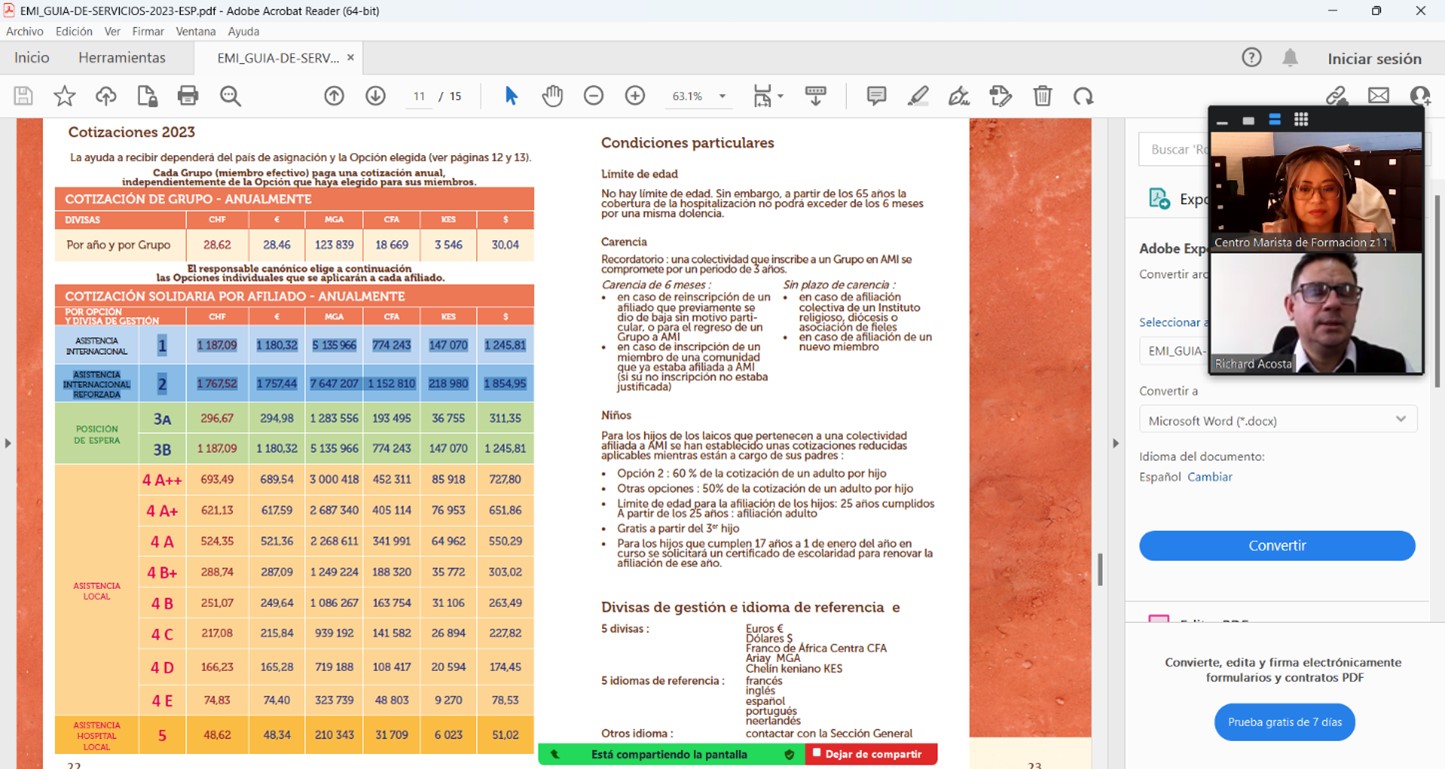Open the sign document pen tool
Screen dimensions: 1445x769
click(x=959, y=96)
